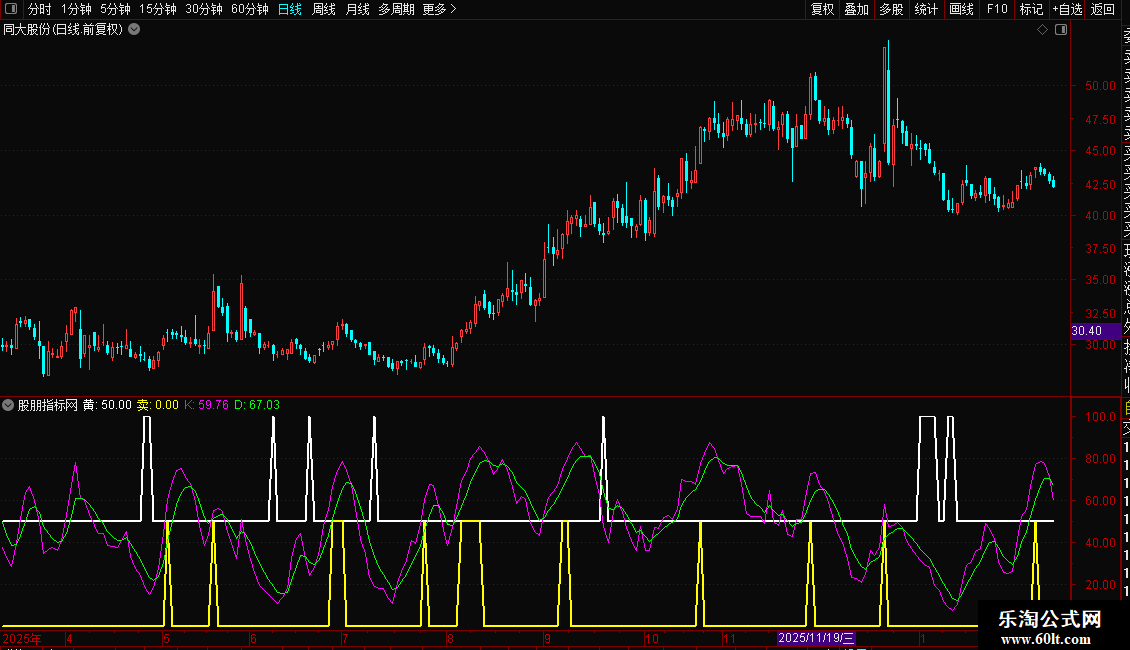Click the 黄: 50.00 indicator value
This screenshot has width=1130, height=650.
pos(107,405)
